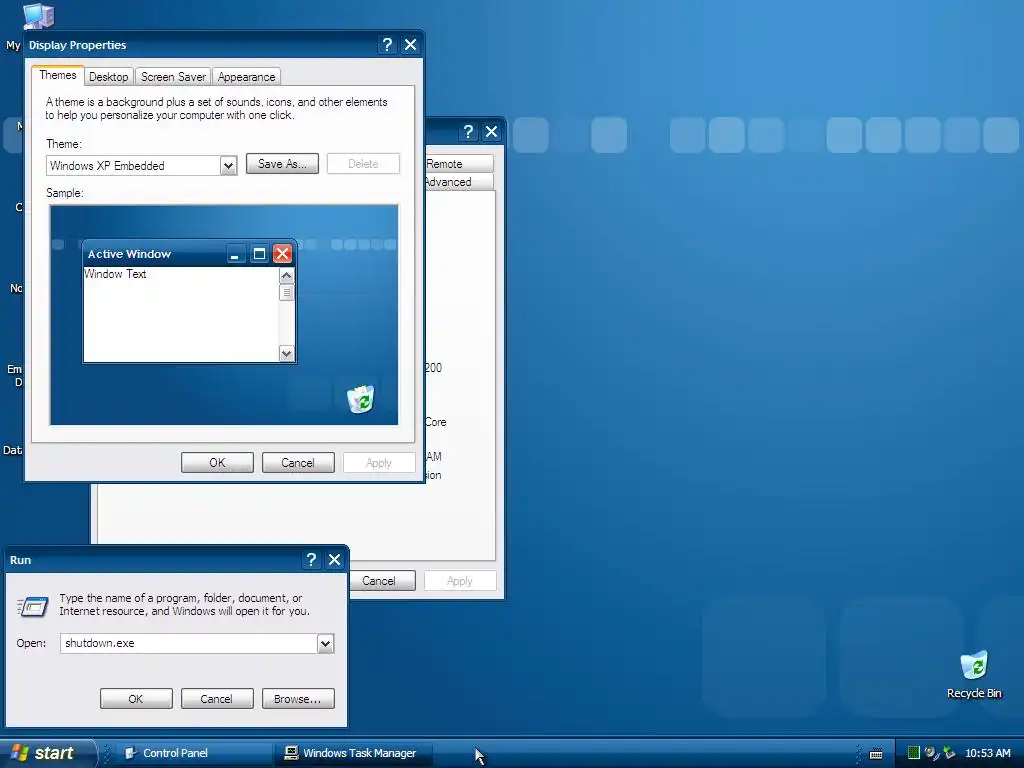The image size is (1024, 768).
Task: Click the My Computer desktop icon
Action: (x=38, y=16)
